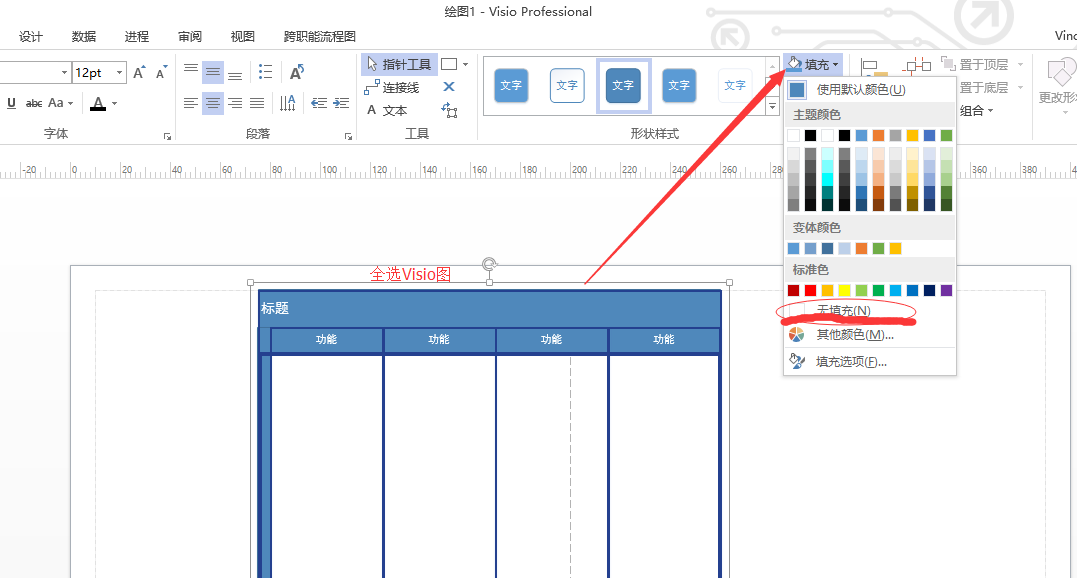This screenshot has height=578, width=1077.
Task: Click the rotate text icon
Action: click(x=297, y=71)
